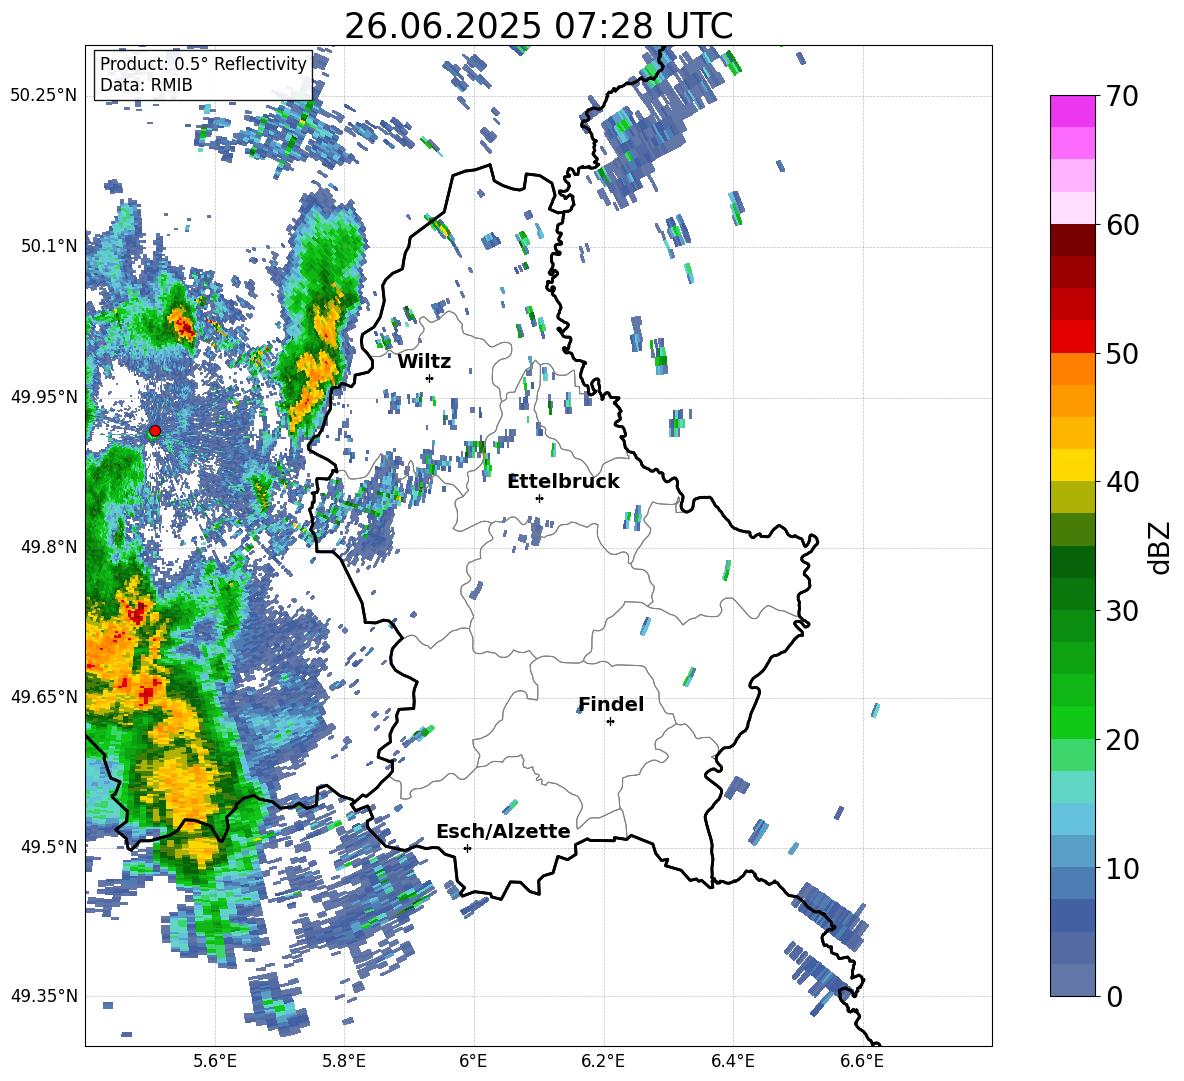1184x1081 pixels.
Task: Click the colorbar value 0
Action: click(x=1114, y=996)
